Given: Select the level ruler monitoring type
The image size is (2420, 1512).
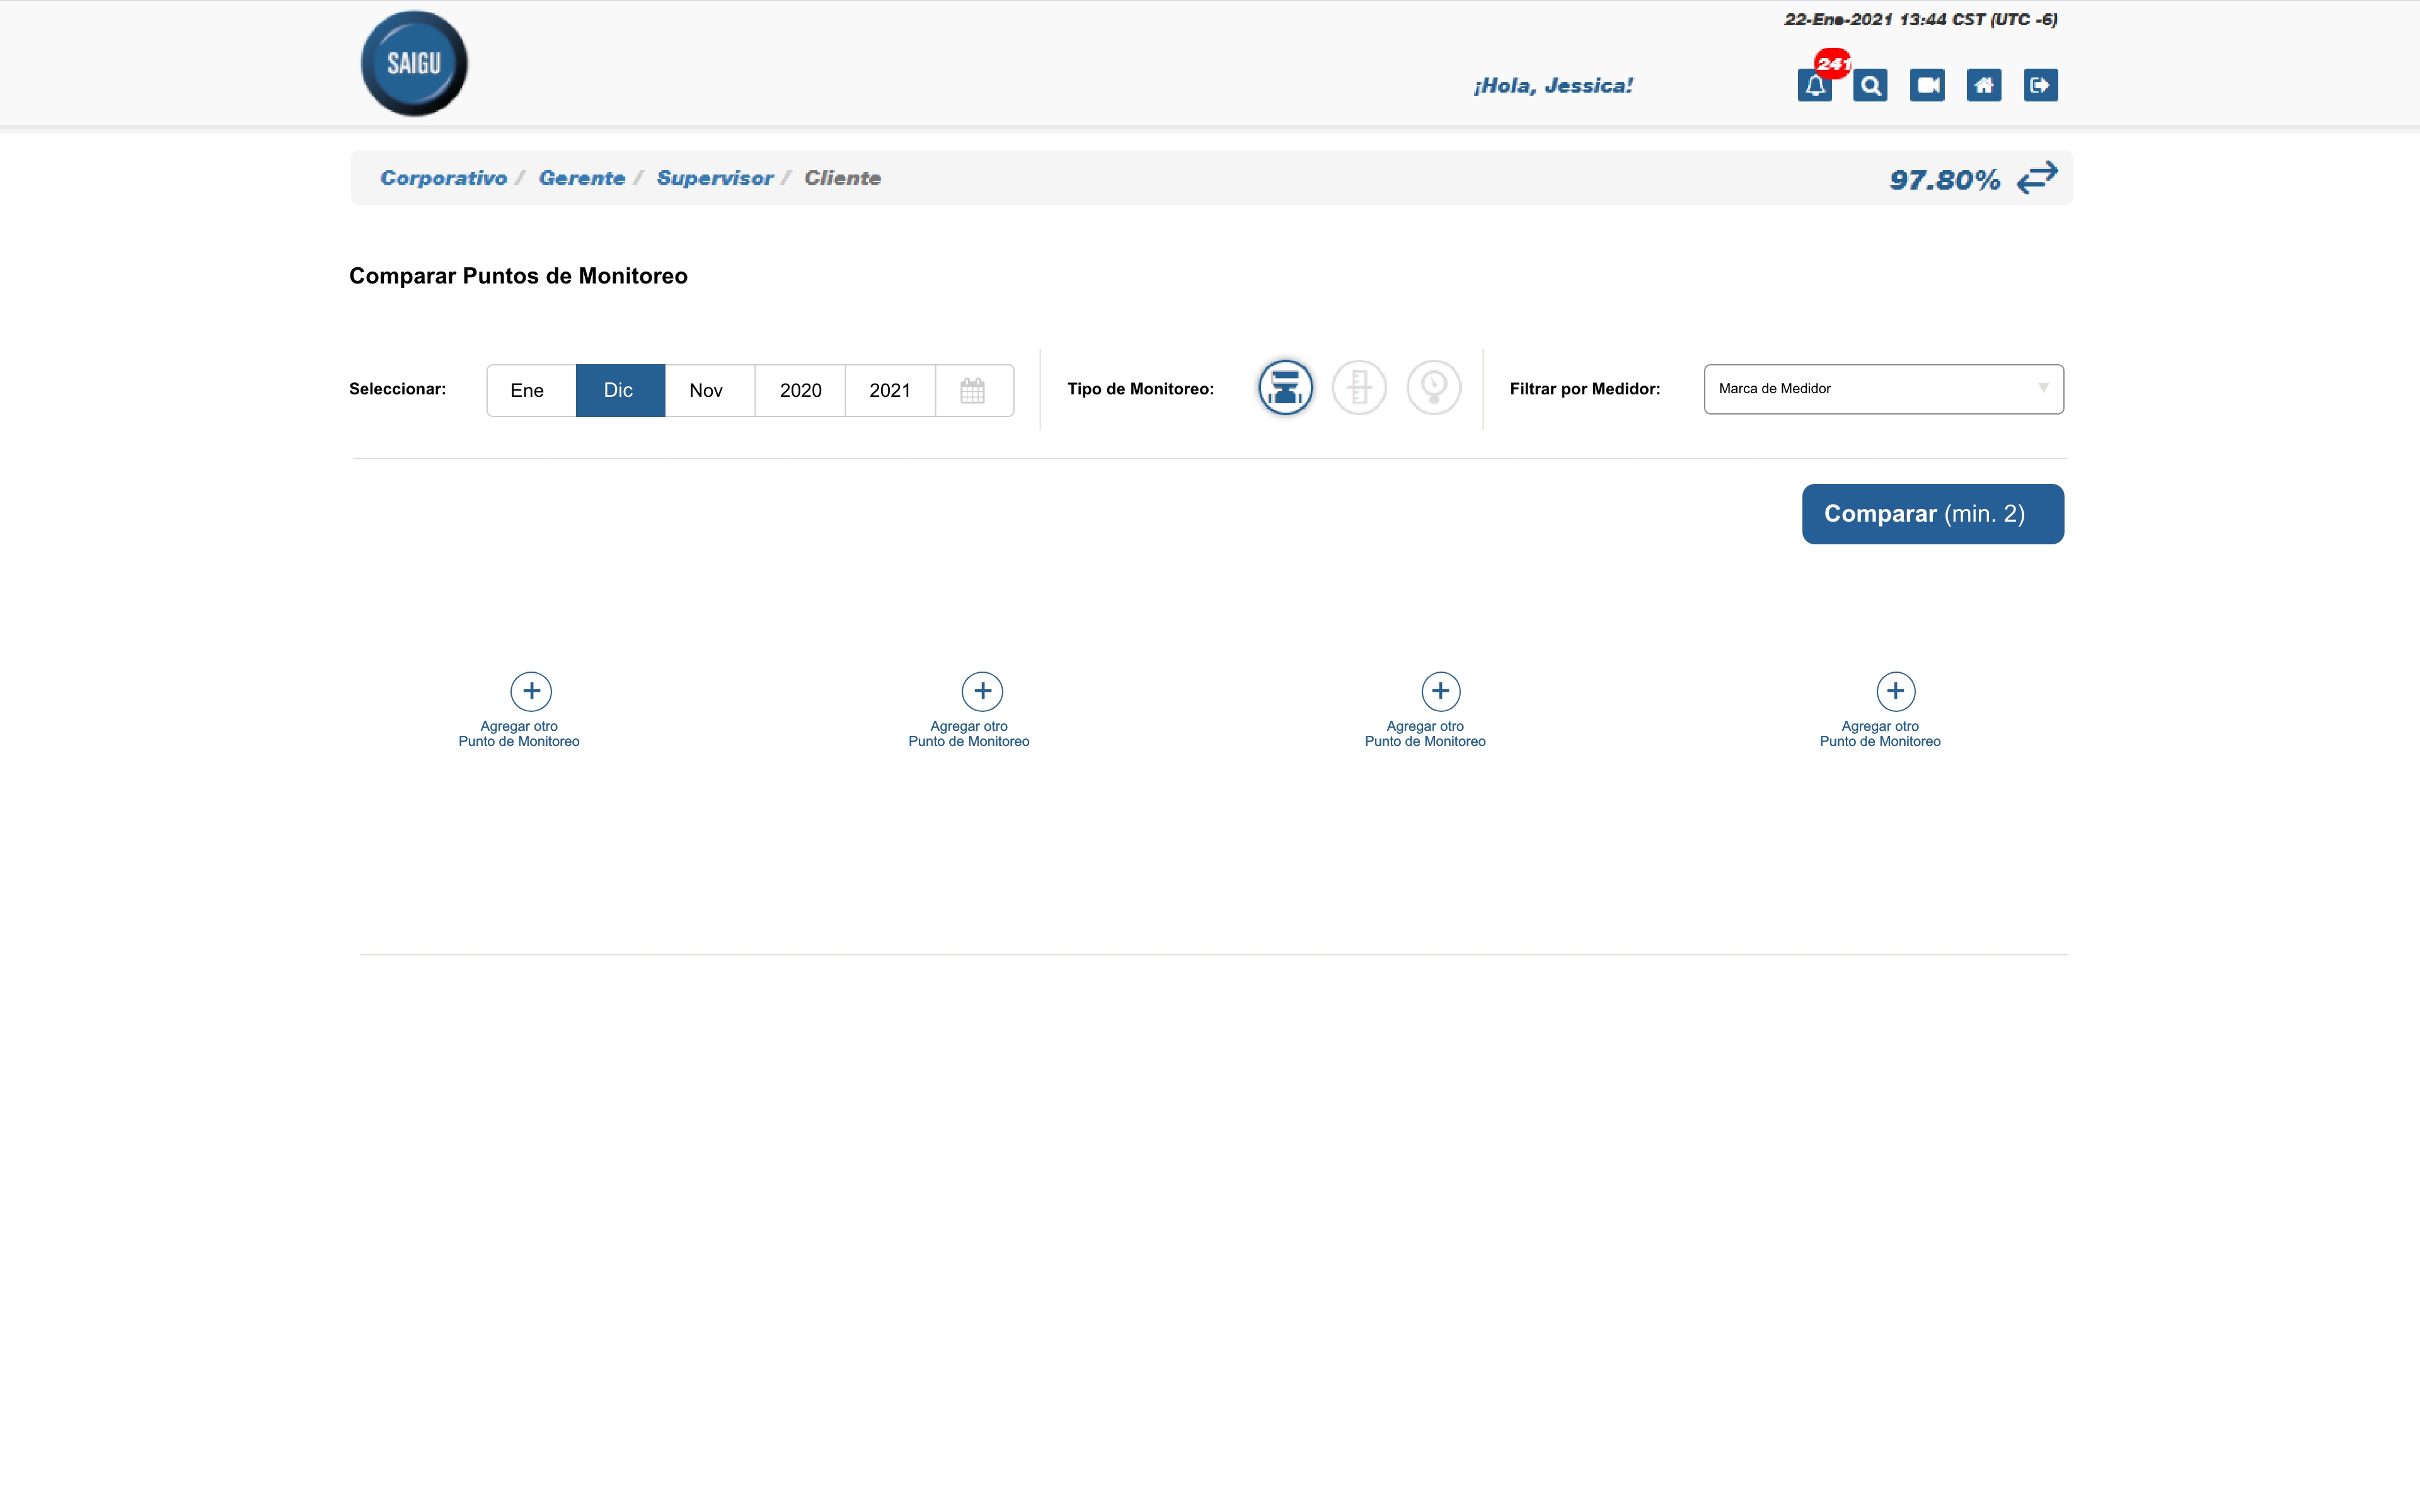Looking at the screenshot, I should [1359, 388].
